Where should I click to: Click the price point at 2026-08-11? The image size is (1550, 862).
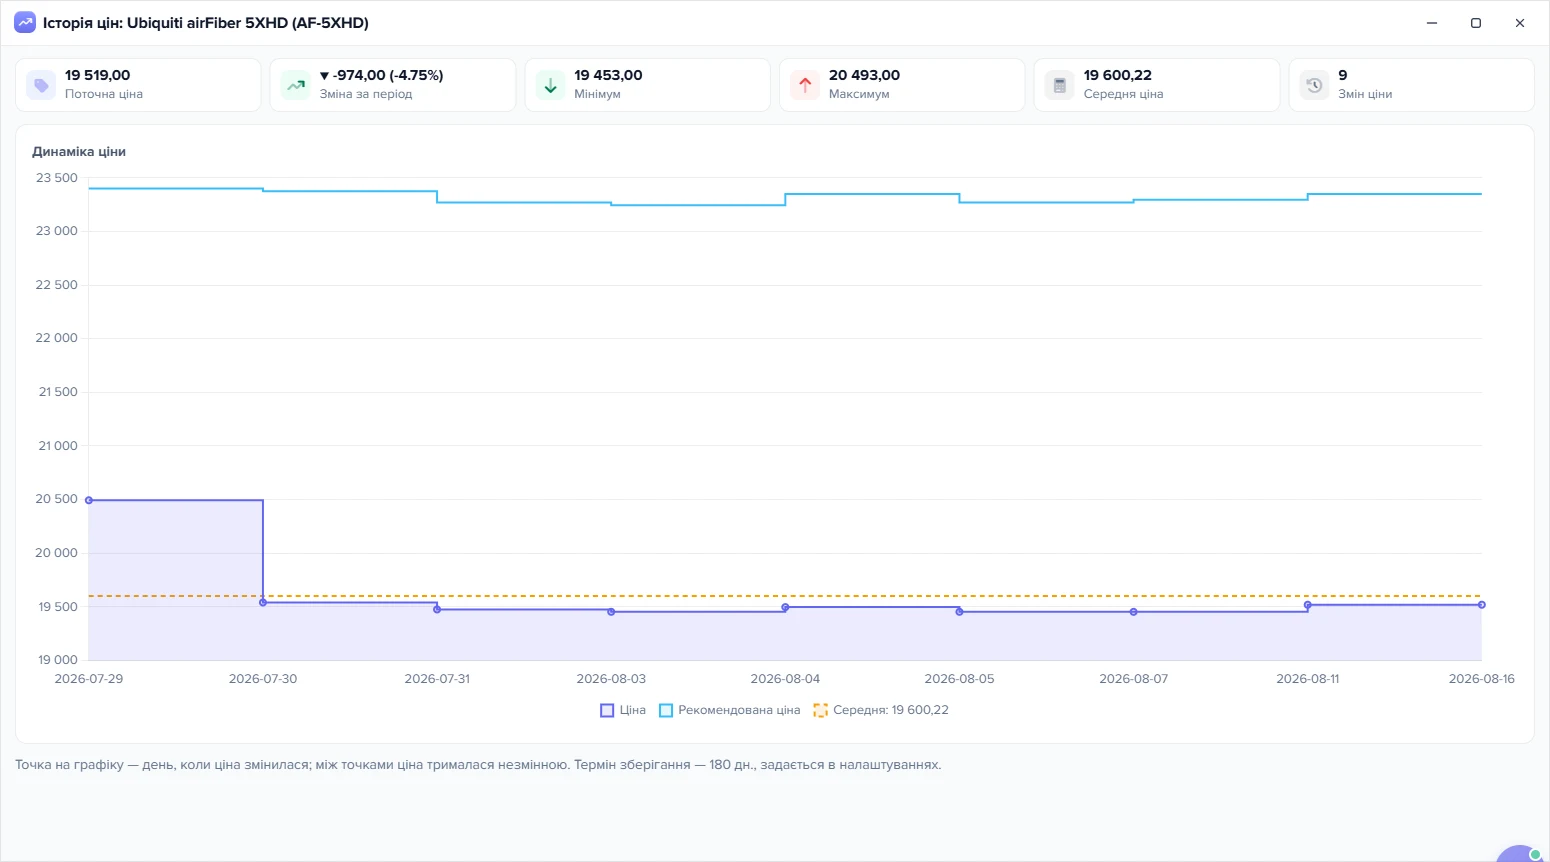click(1307, 605)
